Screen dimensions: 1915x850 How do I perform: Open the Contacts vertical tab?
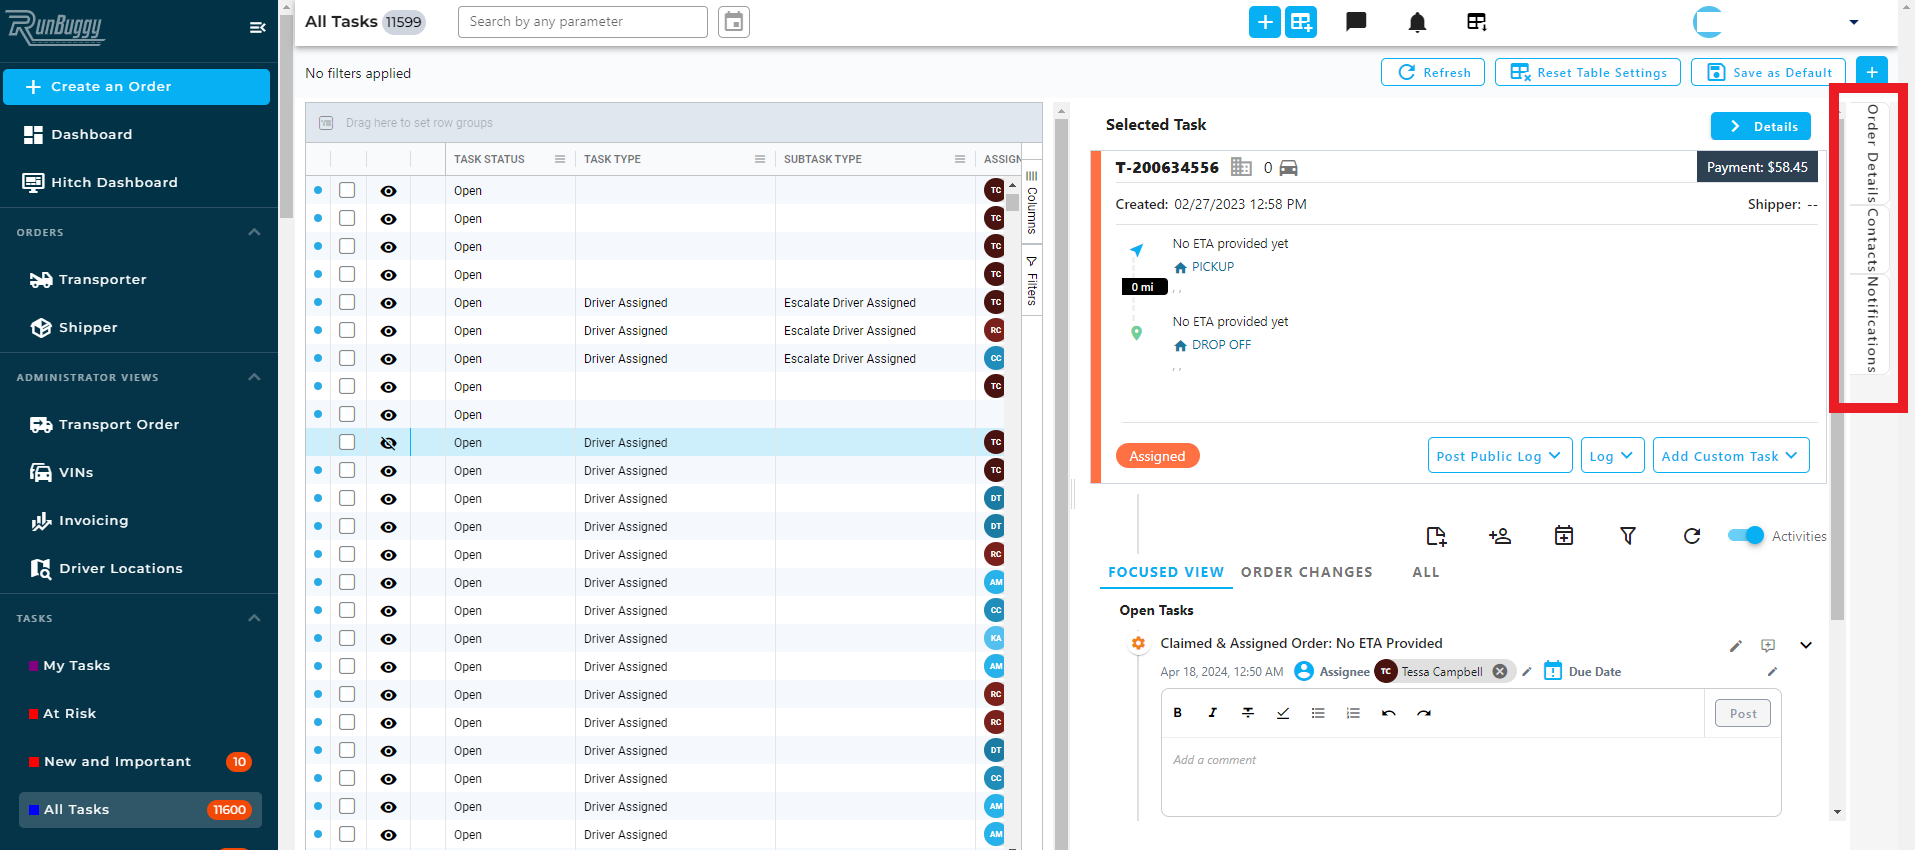[1872, 241]
